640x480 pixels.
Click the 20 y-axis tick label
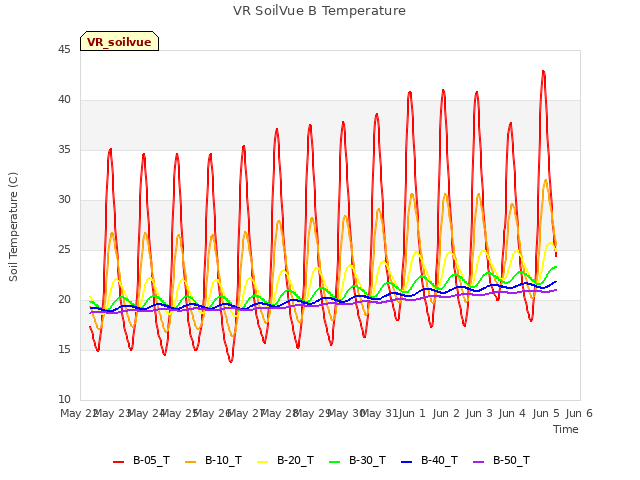[64, 300]
